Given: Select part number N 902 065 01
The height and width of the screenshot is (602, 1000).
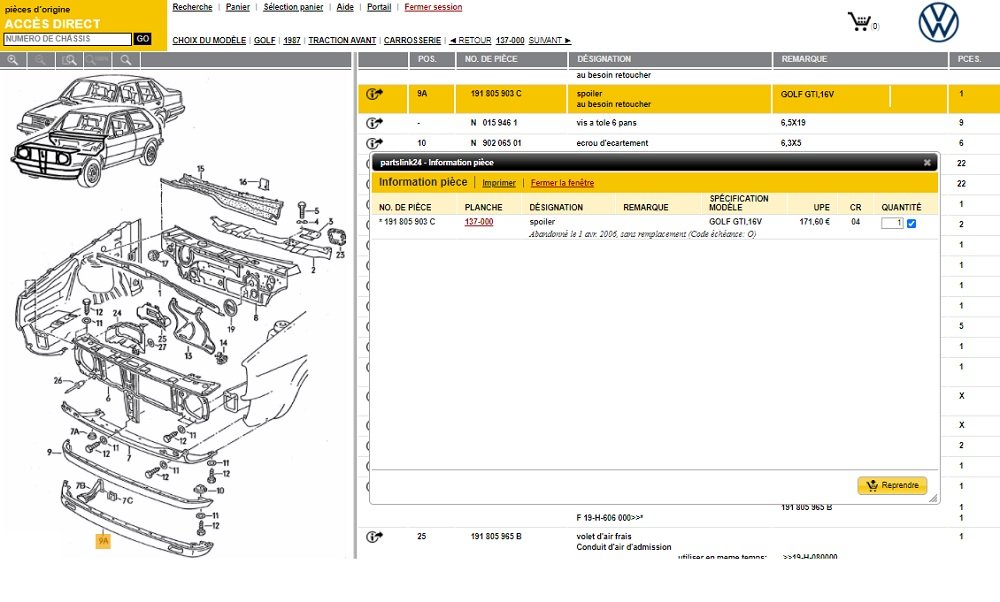Looking at the screenshot, I should click(x=496, y=143).
